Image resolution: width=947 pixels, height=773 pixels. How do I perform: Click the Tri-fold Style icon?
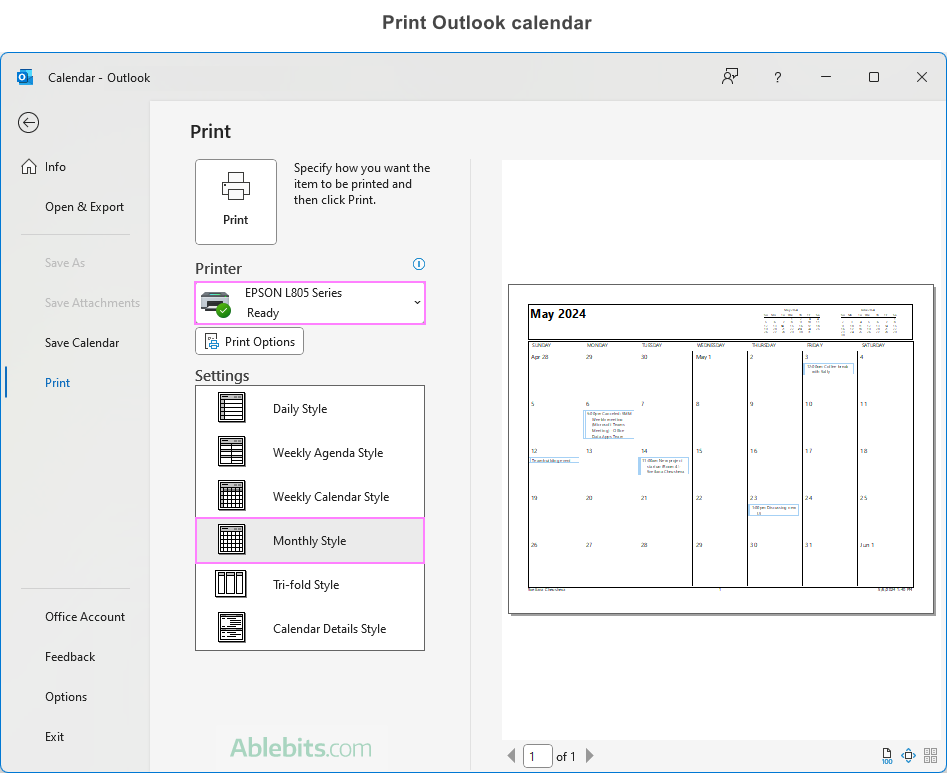click(x=231, y=584)
